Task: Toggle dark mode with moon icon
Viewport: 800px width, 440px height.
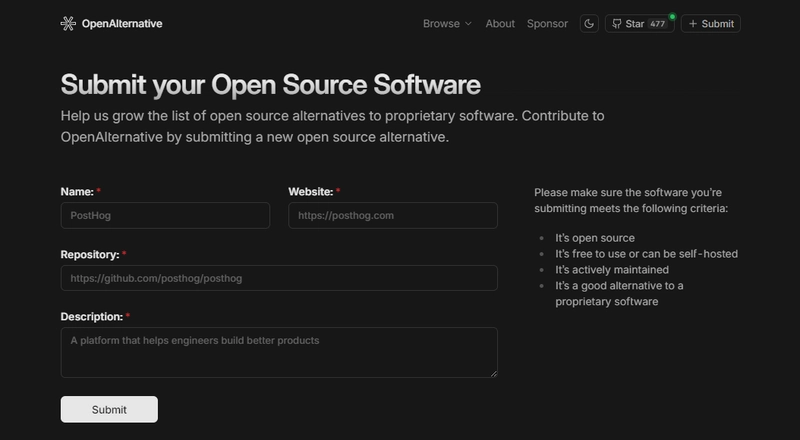Action: point(589,23)
